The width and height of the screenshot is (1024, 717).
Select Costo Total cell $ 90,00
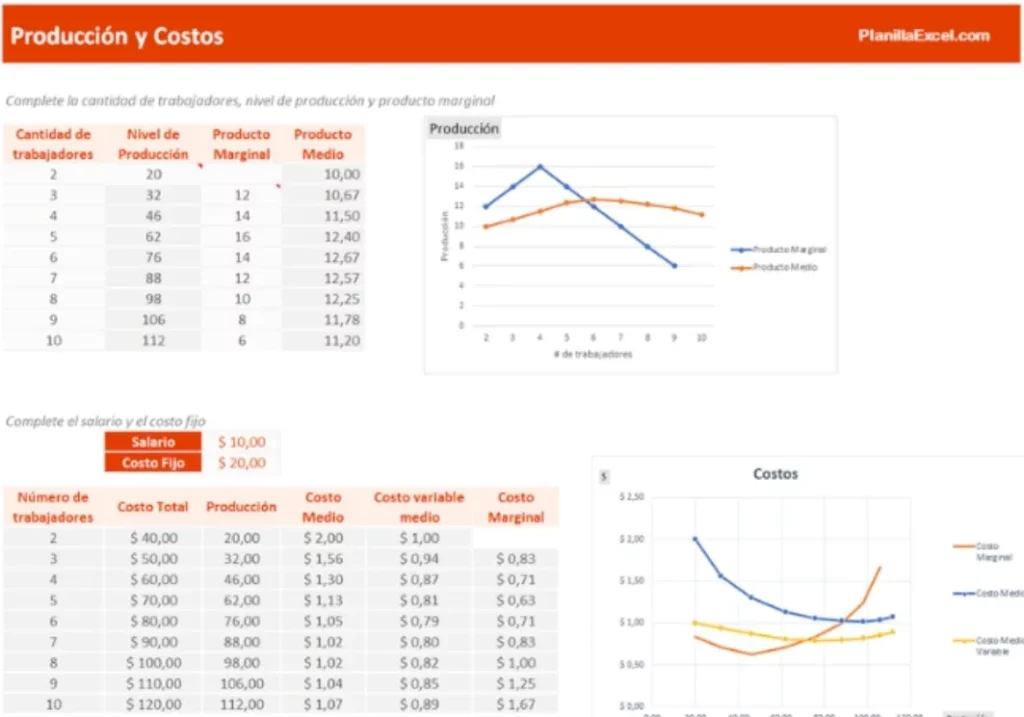coord(153,642)
